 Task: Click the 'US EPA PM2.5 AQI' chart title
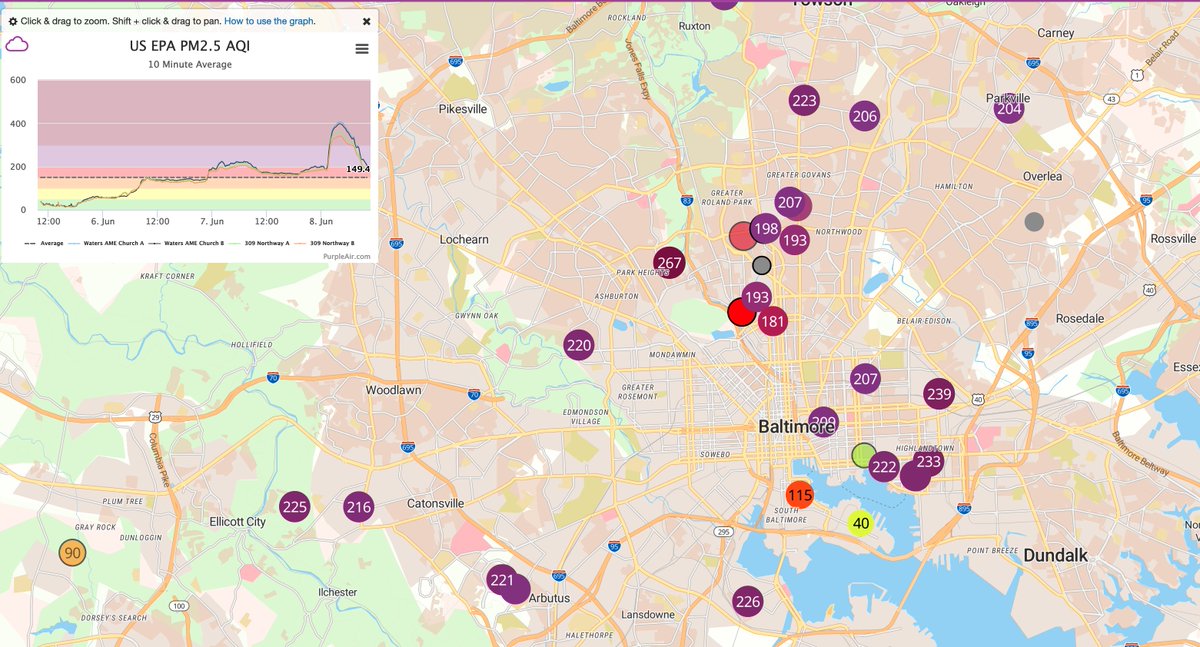(x=189, y=46)
